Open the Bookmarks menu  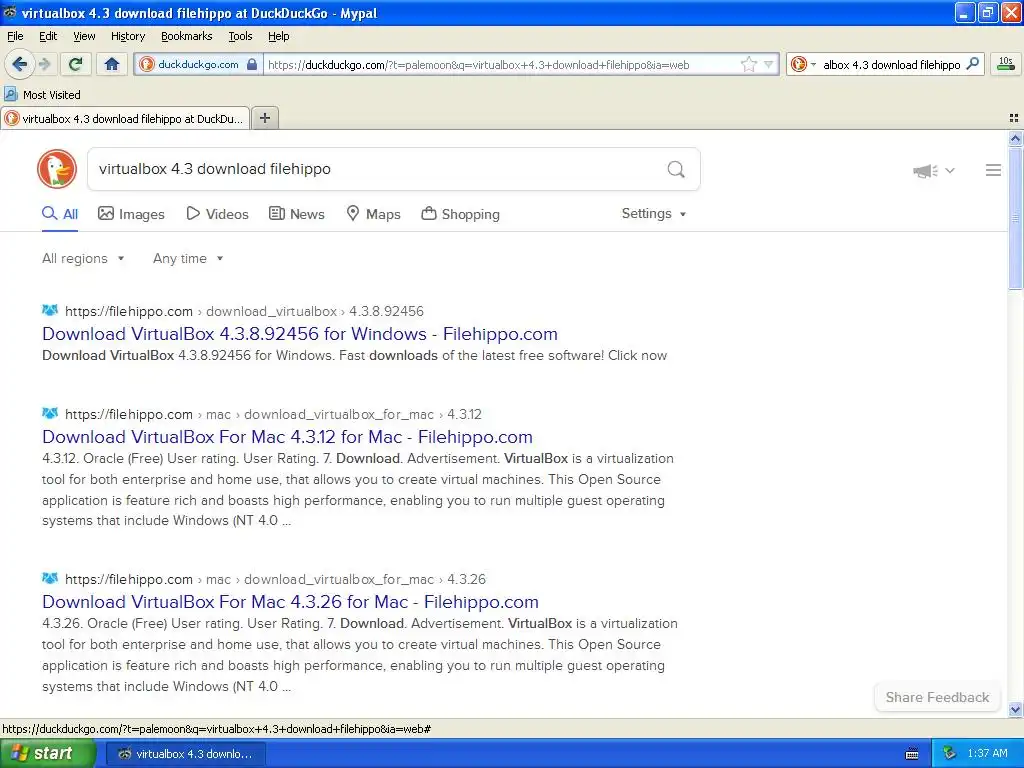[x=186, y=36]
